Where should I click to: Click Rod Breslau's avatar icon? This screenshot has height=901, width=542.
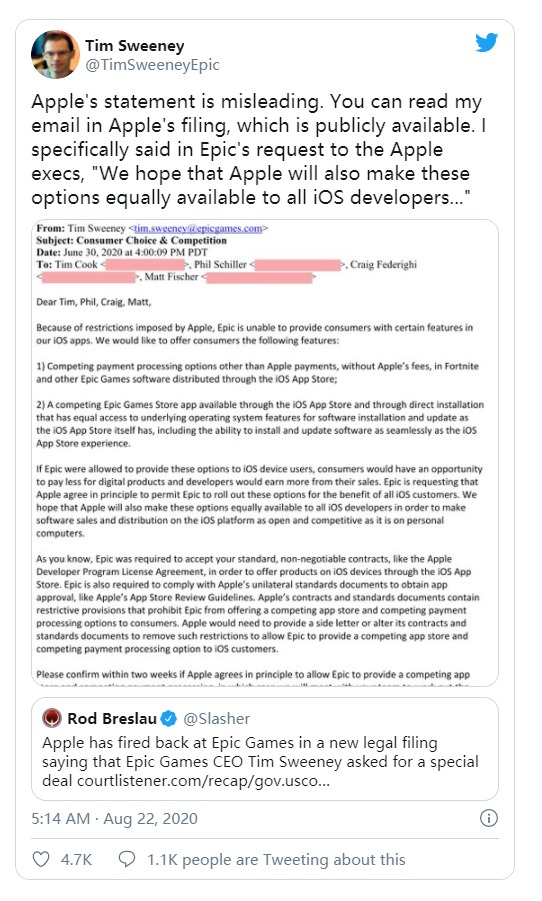pyautogui.click(x=52, y=718)
